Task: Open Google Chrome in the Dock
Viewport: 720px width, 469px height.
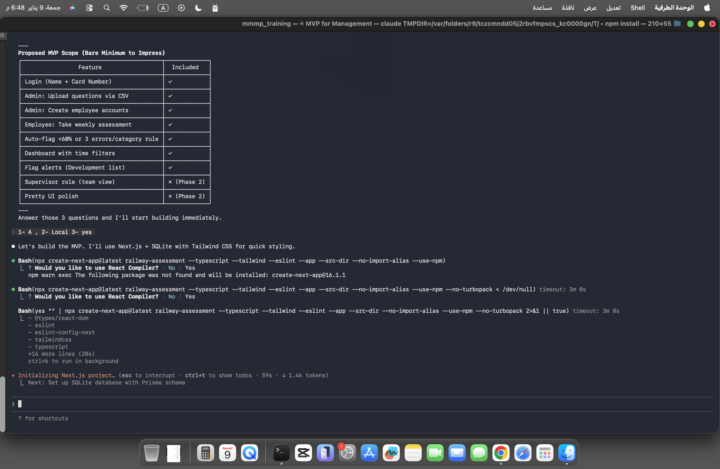Action: (x=501, y=453)
